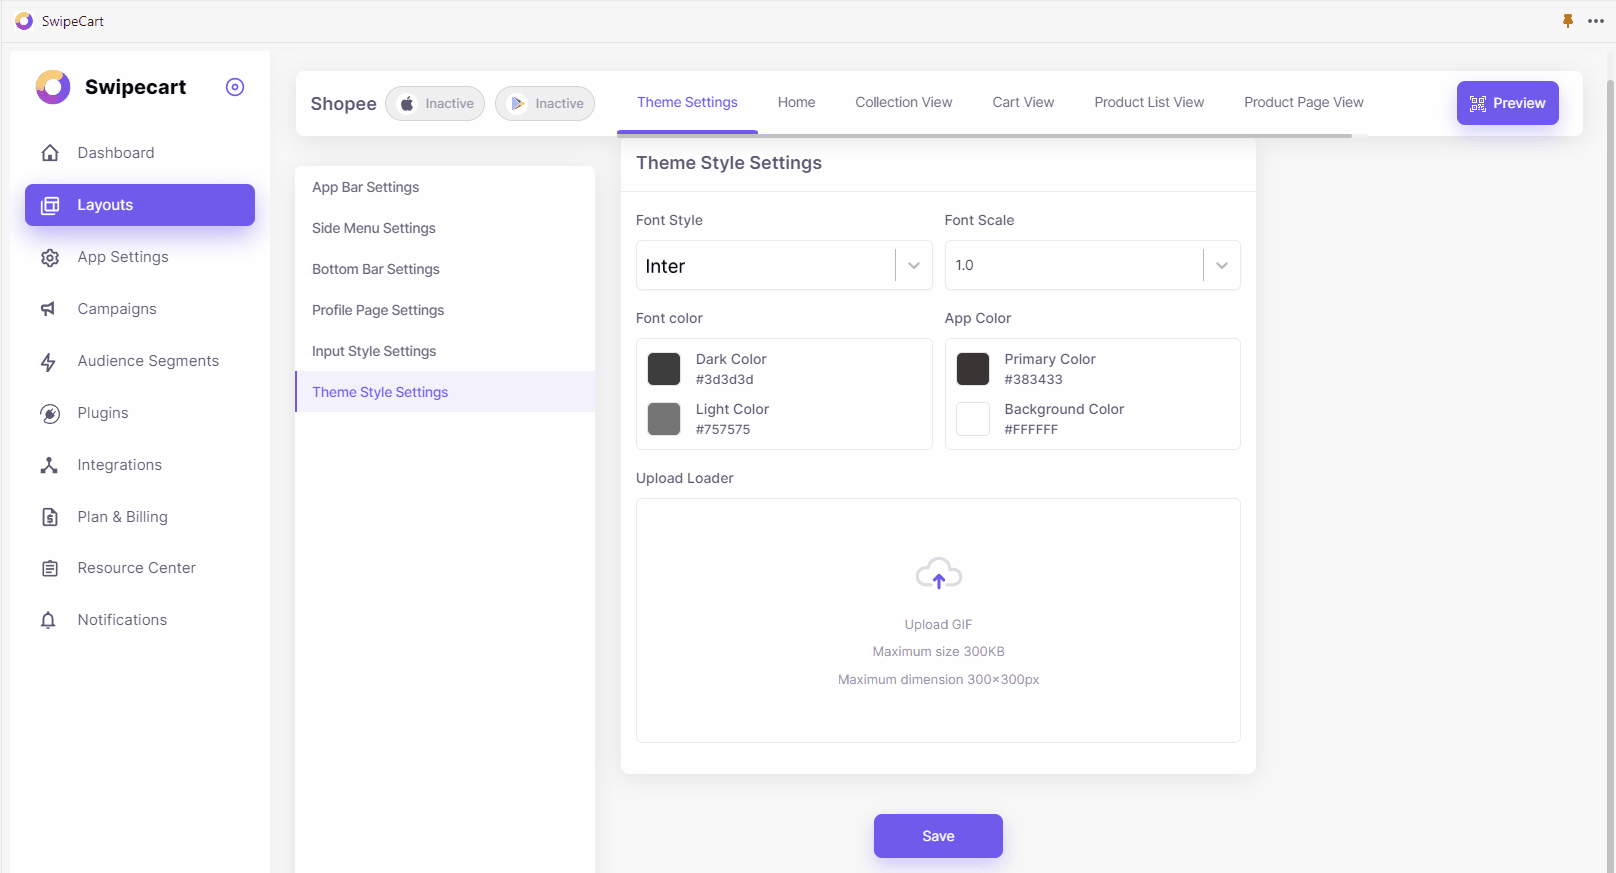Click the Upload GIF drop area text
This screenshot has width=1616, height=873.
[x=938, y=624]
